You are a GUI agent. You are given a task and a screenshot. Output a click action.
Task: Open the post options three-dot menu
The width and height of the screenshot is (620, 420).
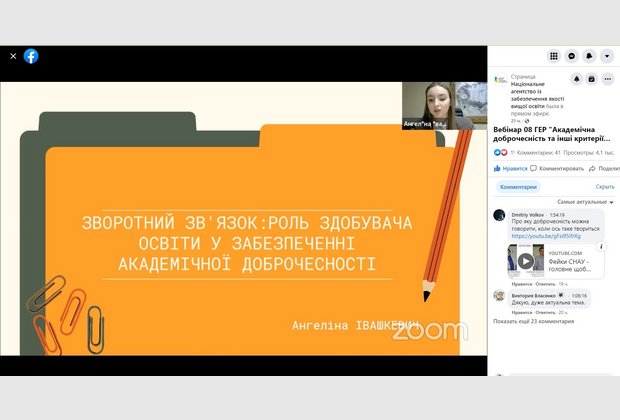tap(609, 79)
